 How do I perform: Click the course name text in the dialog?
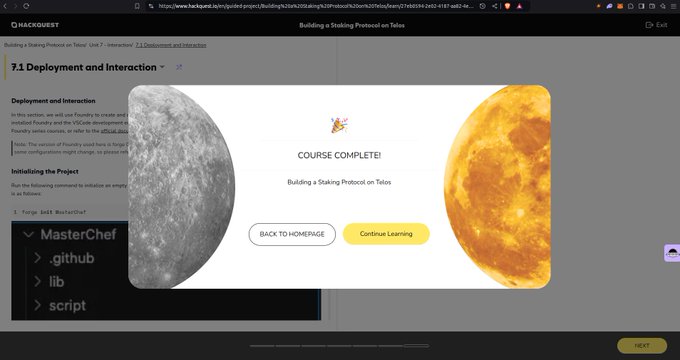339,182
